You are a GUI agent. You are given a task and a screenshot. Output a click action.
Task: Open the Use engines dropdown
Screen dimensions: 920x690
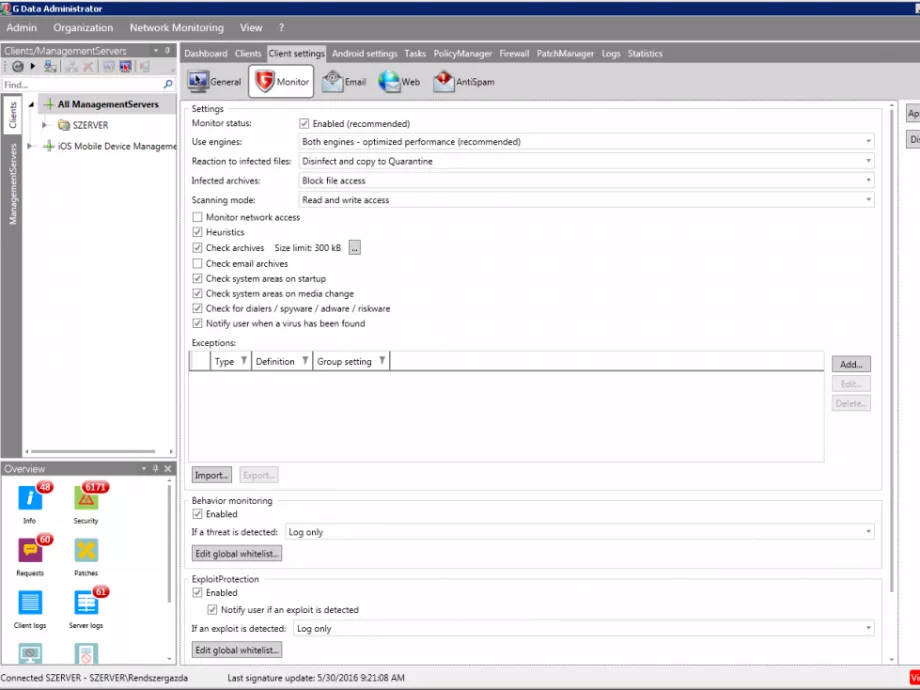tap(586, 141)
